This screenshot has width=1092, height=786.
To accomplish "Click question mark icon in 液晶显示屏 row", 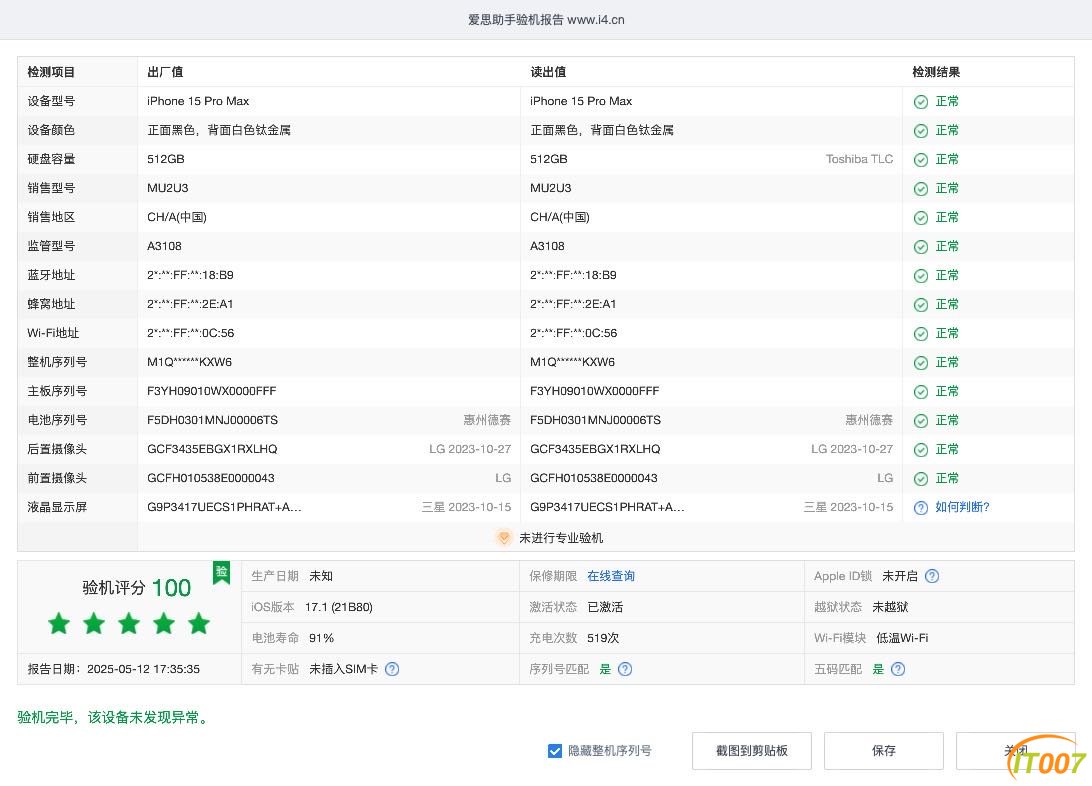I will (x=921, y=508).
